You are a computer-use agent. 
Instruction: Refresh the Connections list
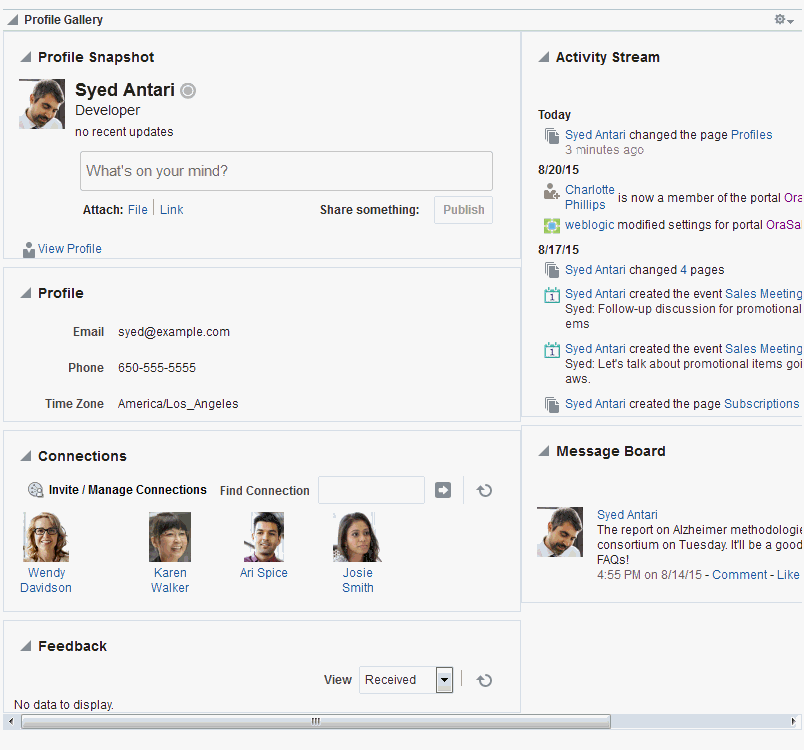pyautogui.click(x=484, y=491)
